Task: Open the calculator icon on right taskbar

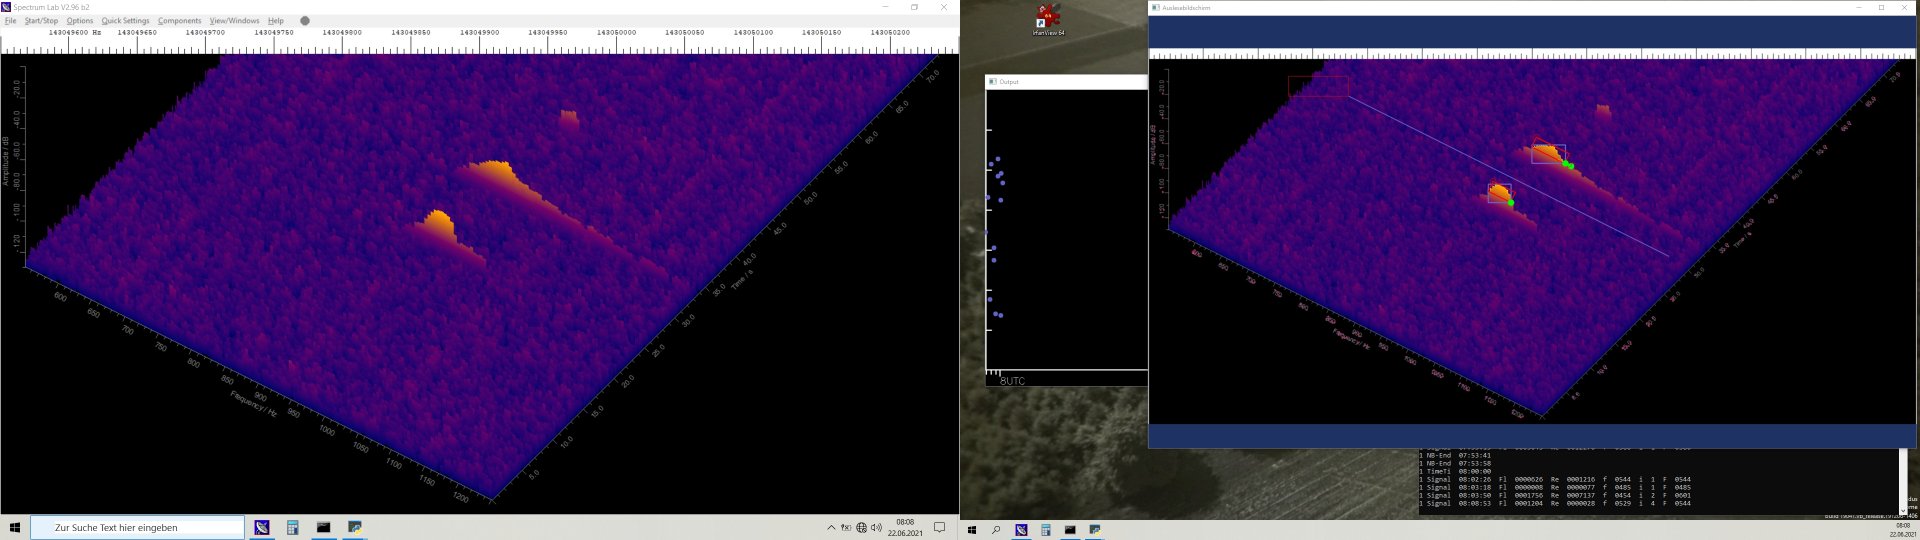Action: point(1046,530)
